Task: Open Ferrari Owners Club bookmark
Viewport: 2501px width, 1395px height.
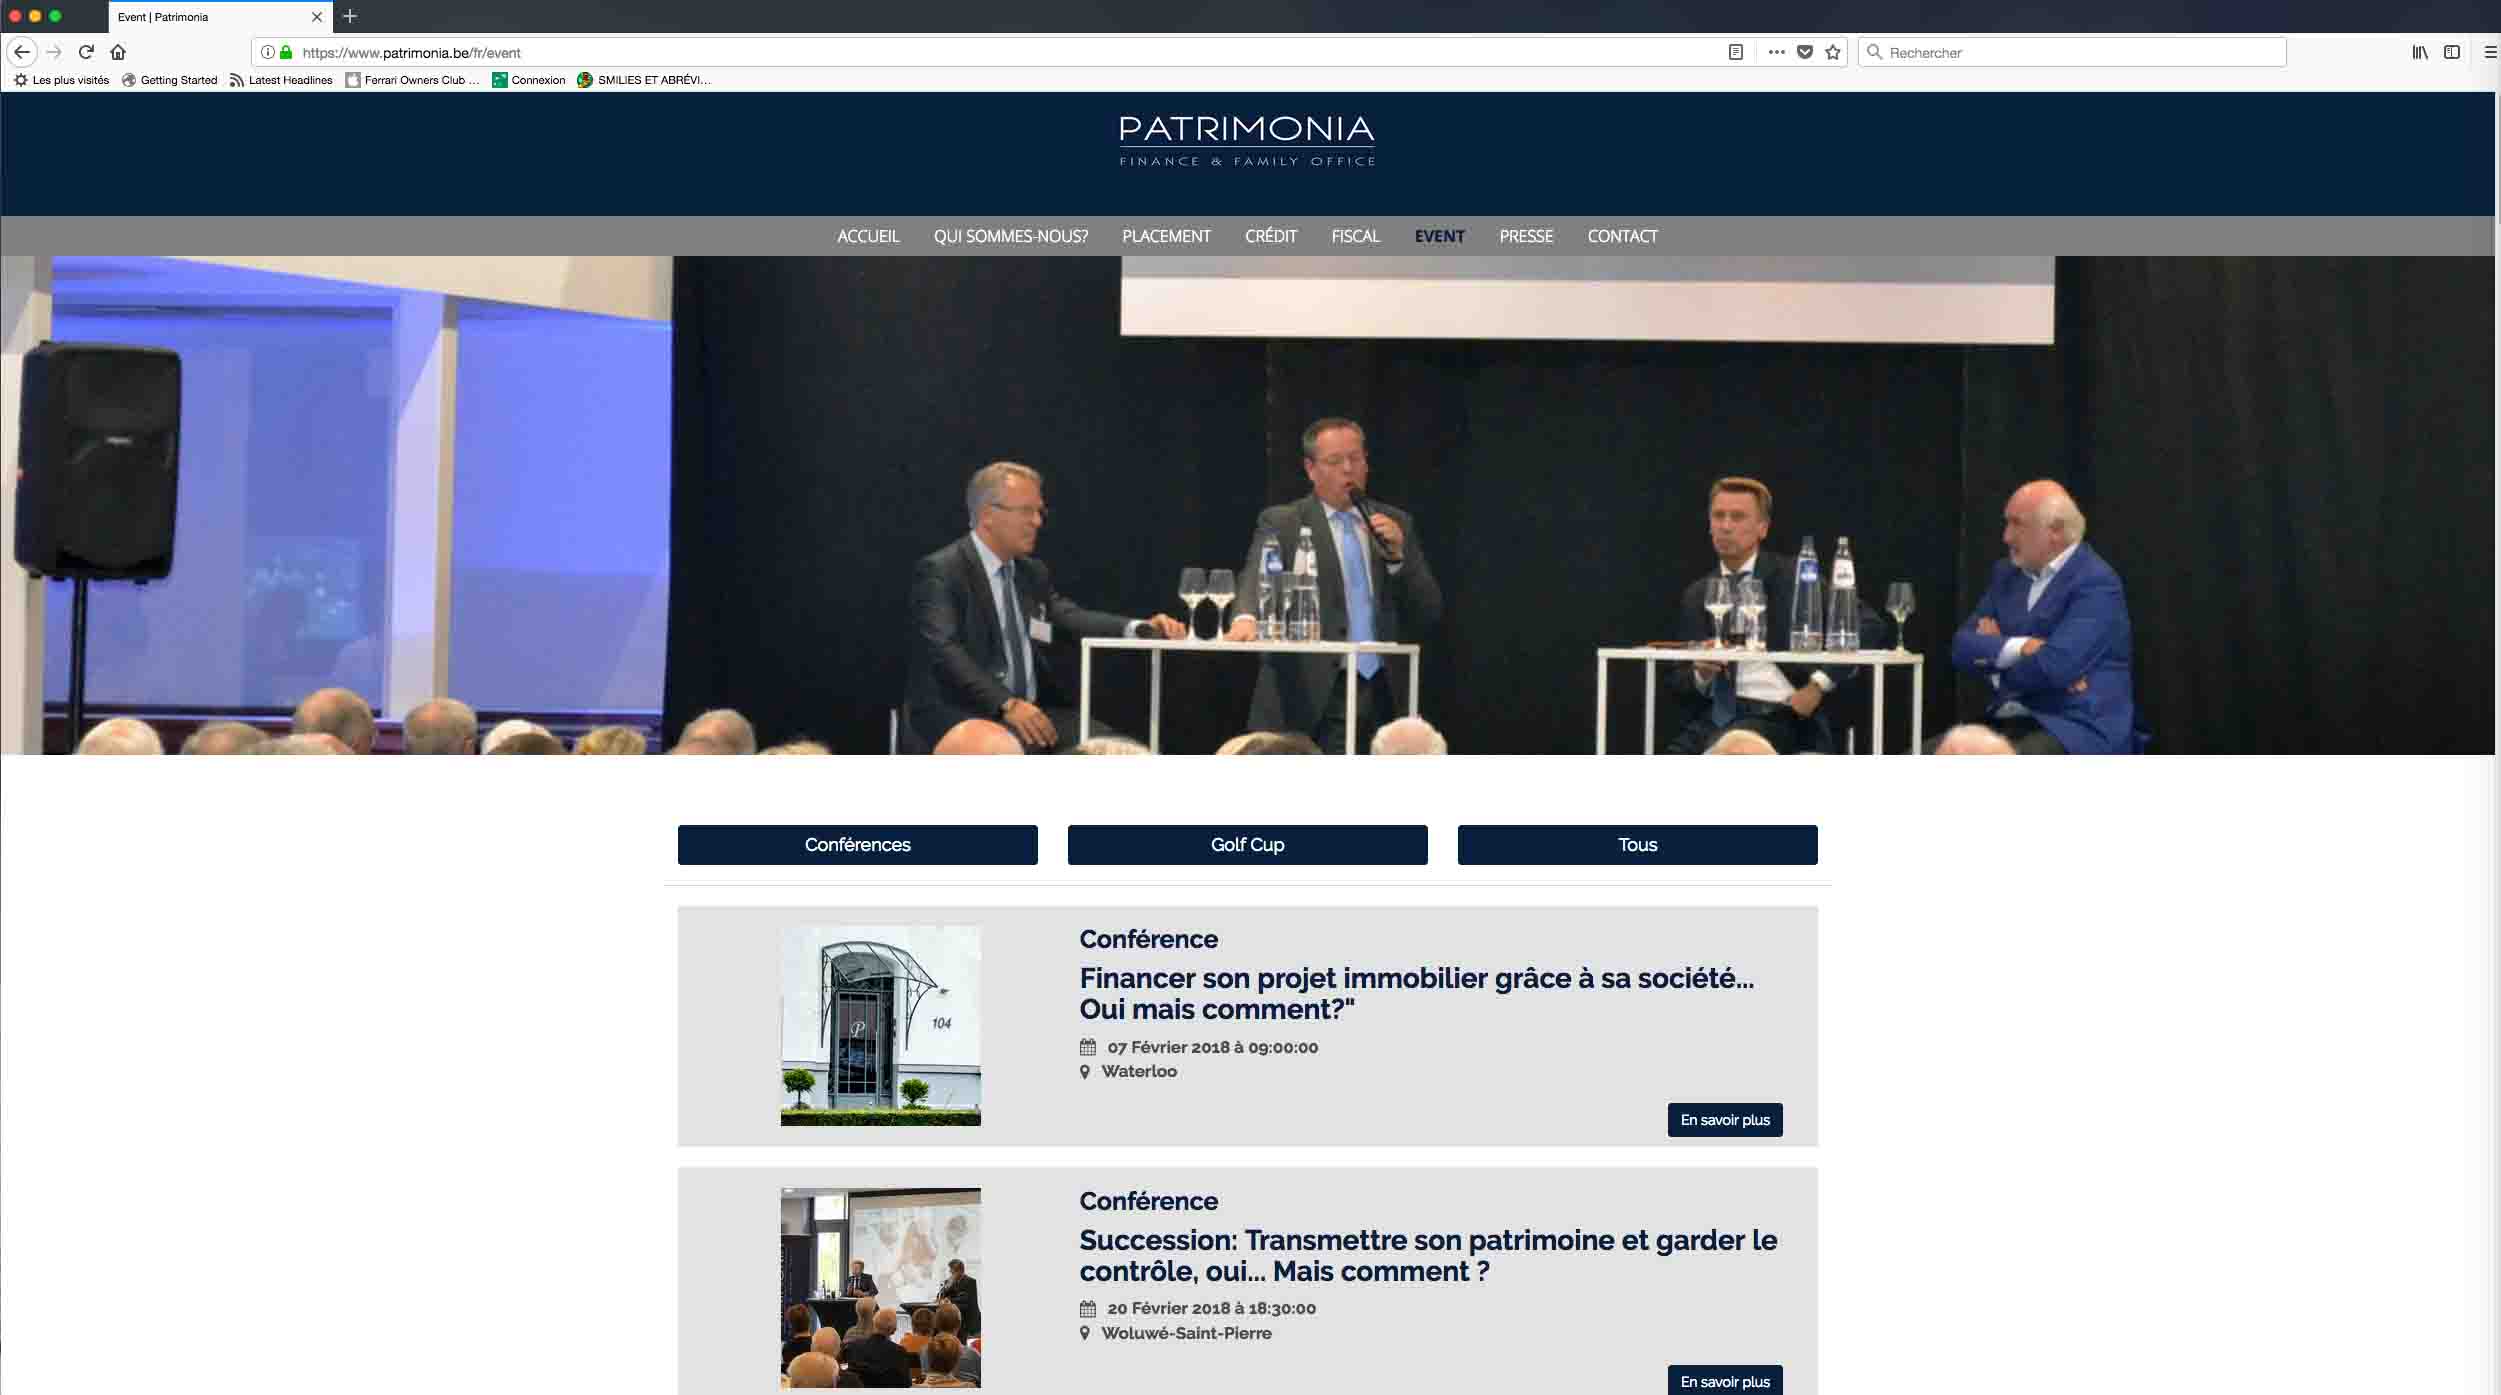Action: coord(412,80)
